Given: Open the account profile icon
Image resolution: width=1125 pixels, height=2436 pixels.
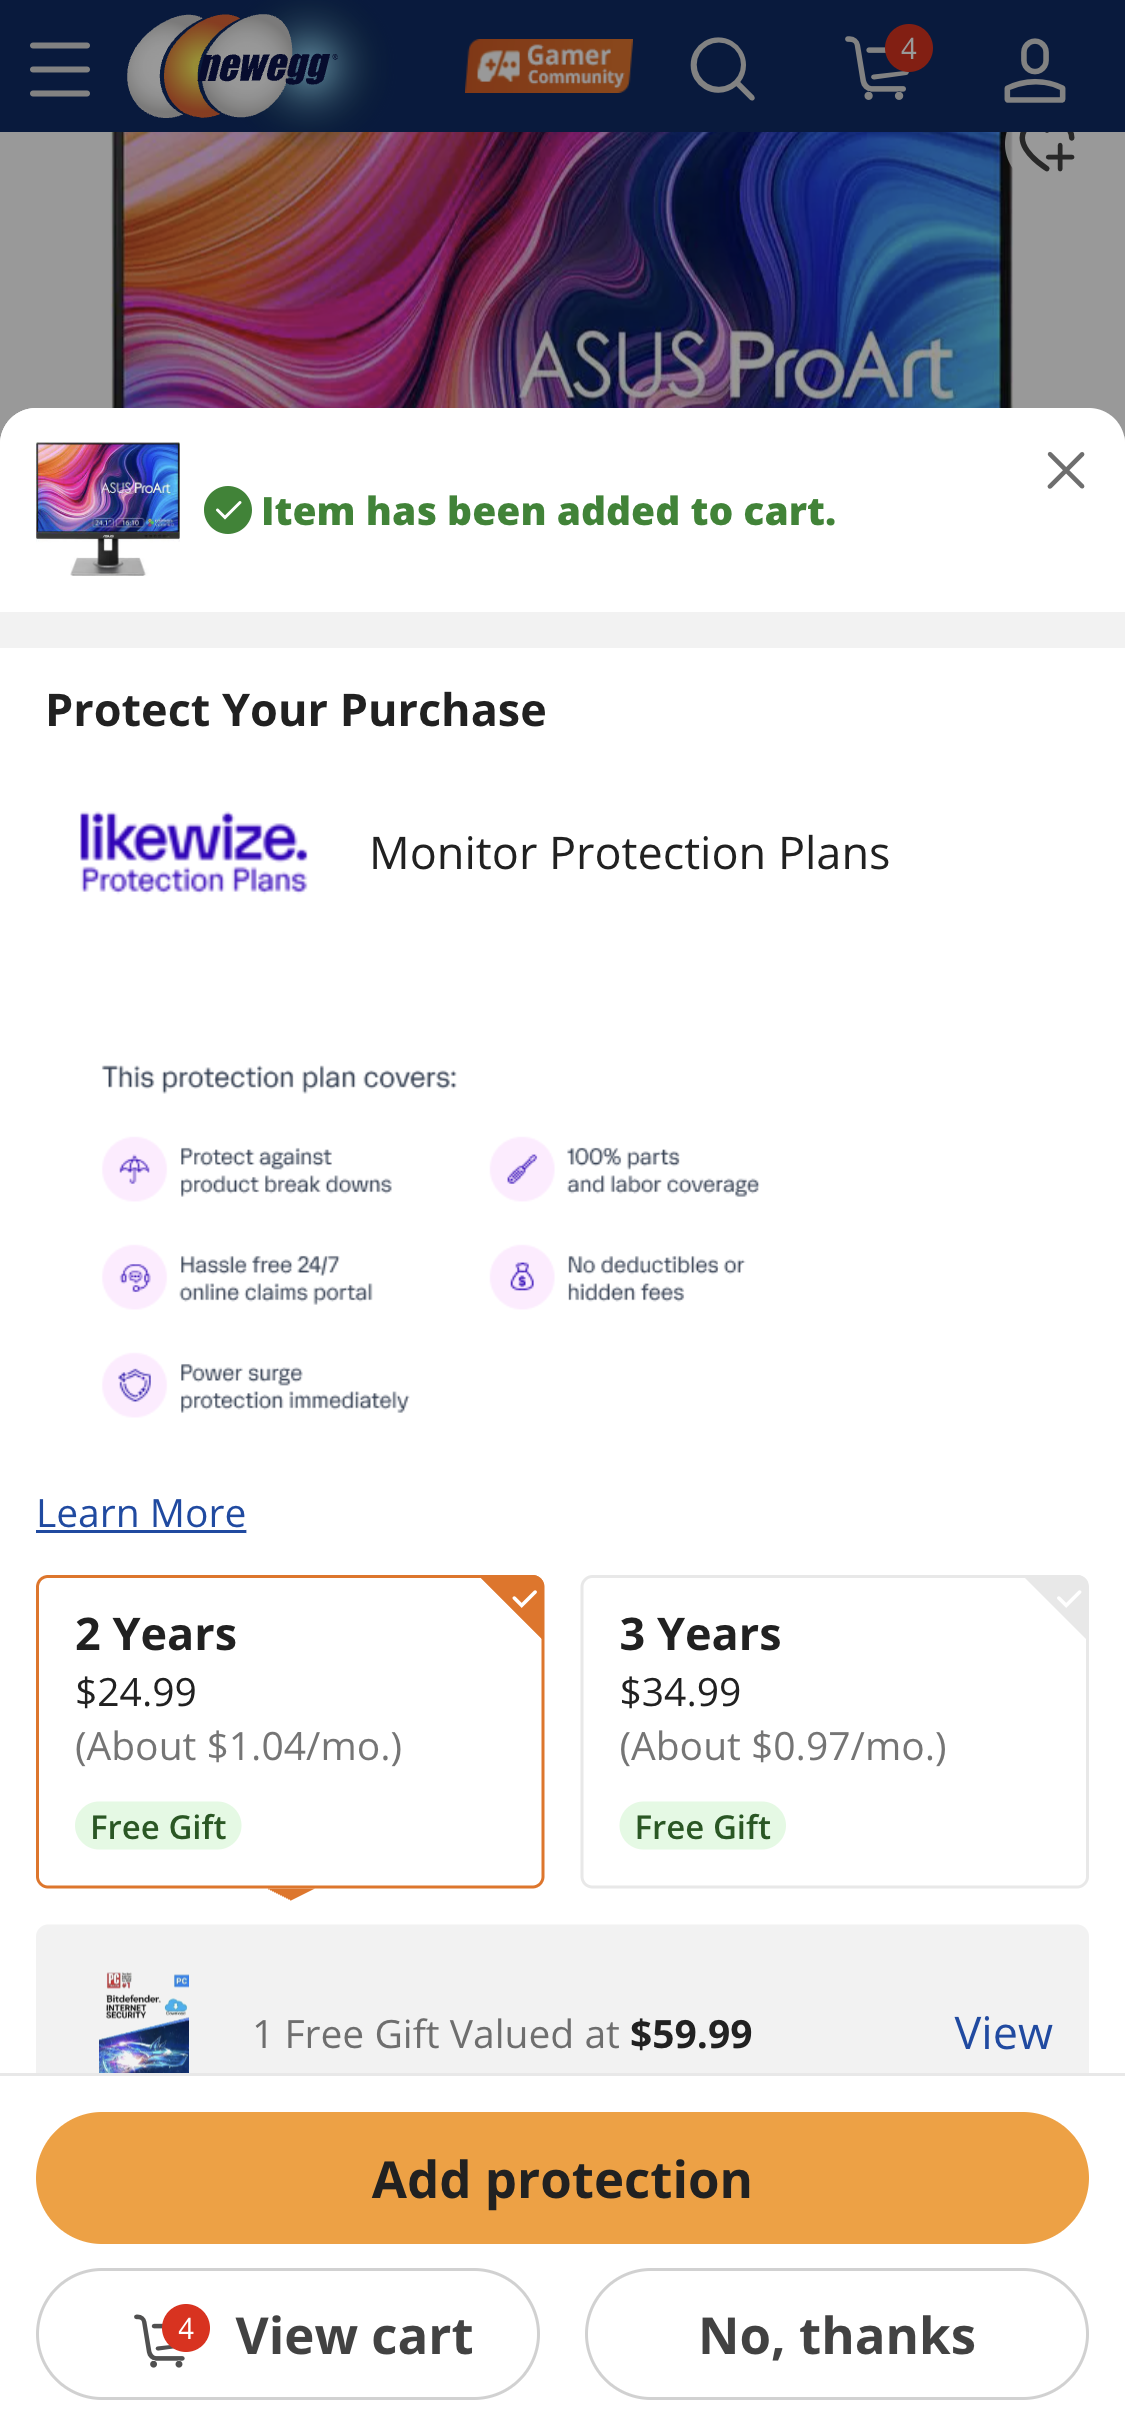Looking at the screenshot, I should 1035,66.
